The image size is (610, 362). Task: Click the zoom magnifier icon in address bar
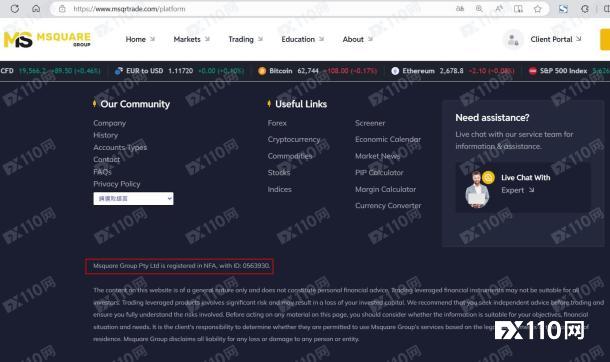(479, 9)
